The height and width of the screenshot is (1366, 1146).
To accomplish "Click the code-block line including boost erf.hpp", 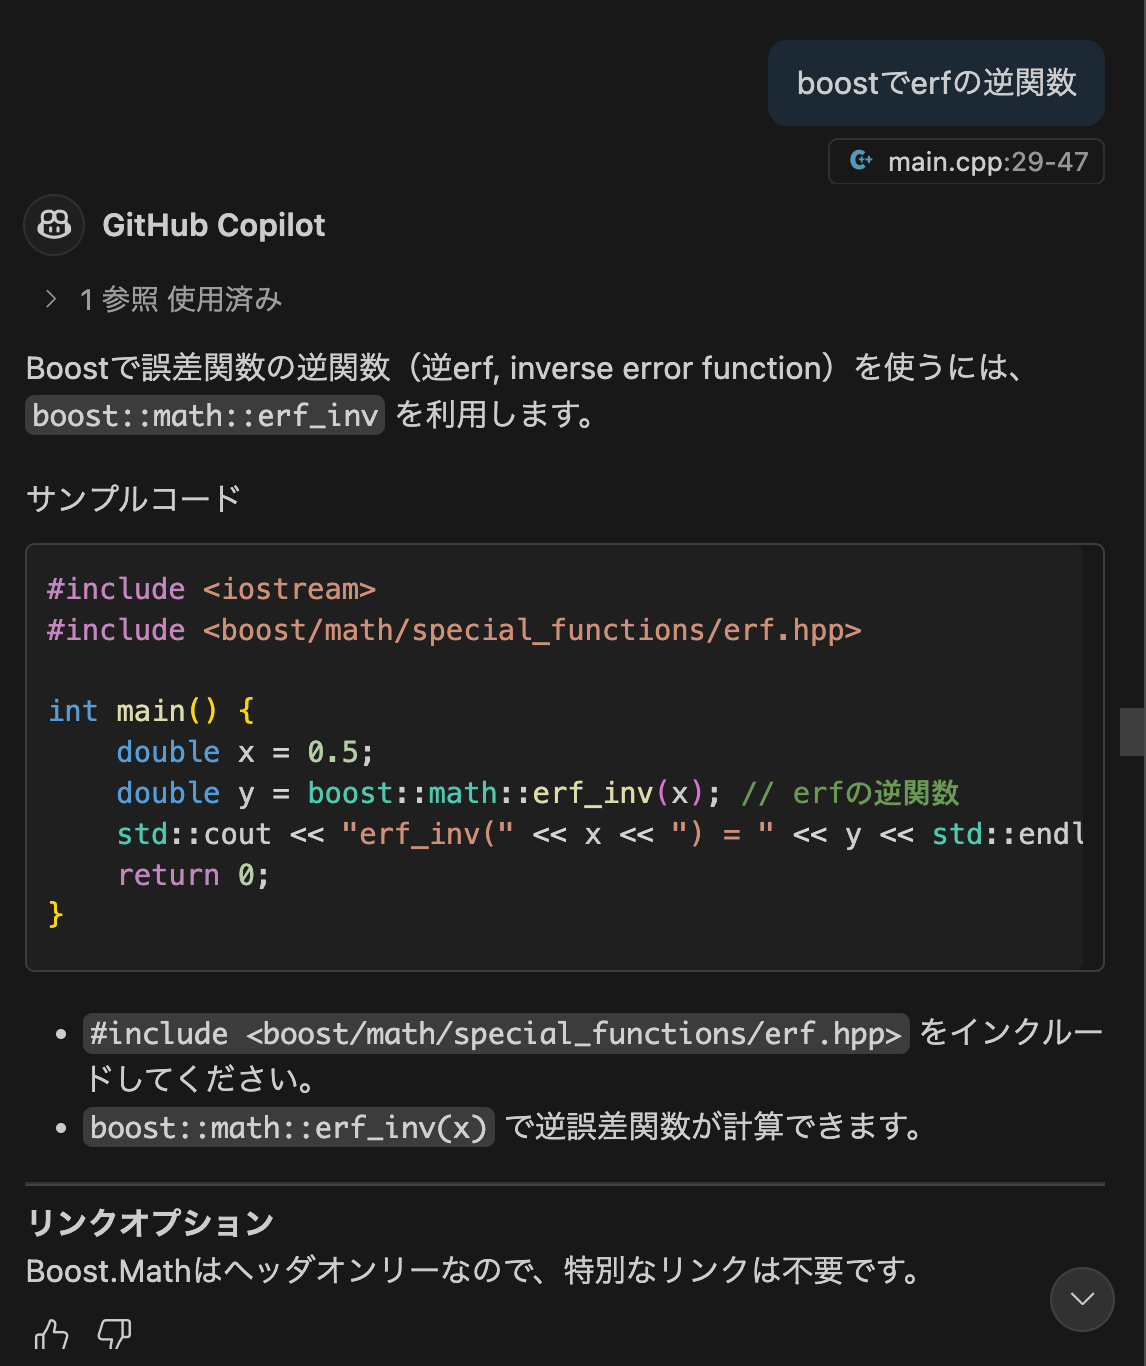I will click(454, 630).
